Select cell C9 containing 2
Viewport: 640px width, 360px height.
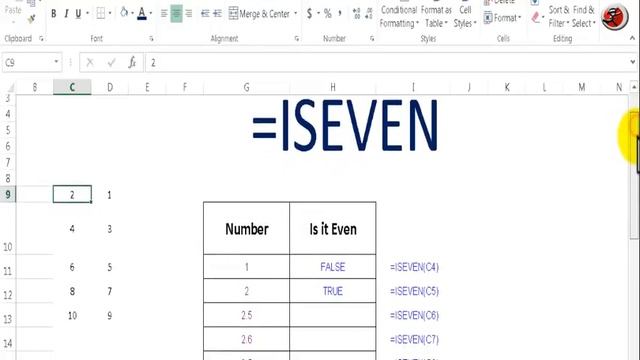72,194
